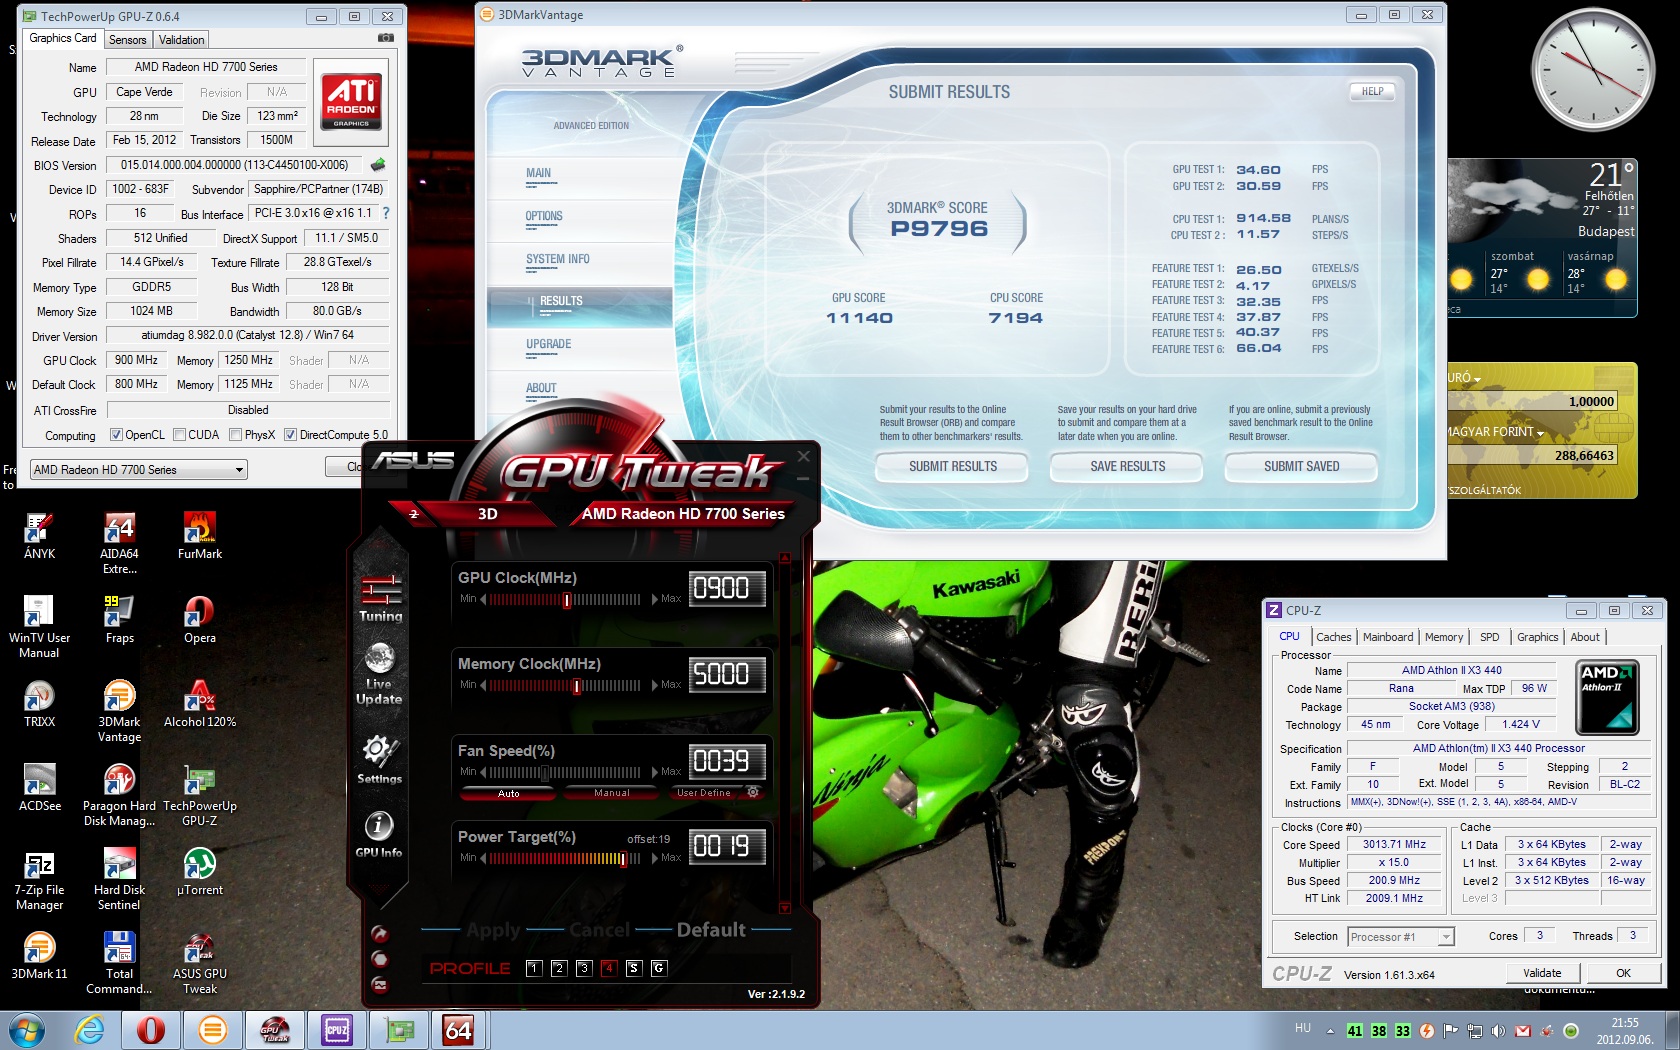The width and height of the screenshot is (1680, 1050).
Task: Switch to the Sensors tab in GPU-Z
Action: coord(128,40)
